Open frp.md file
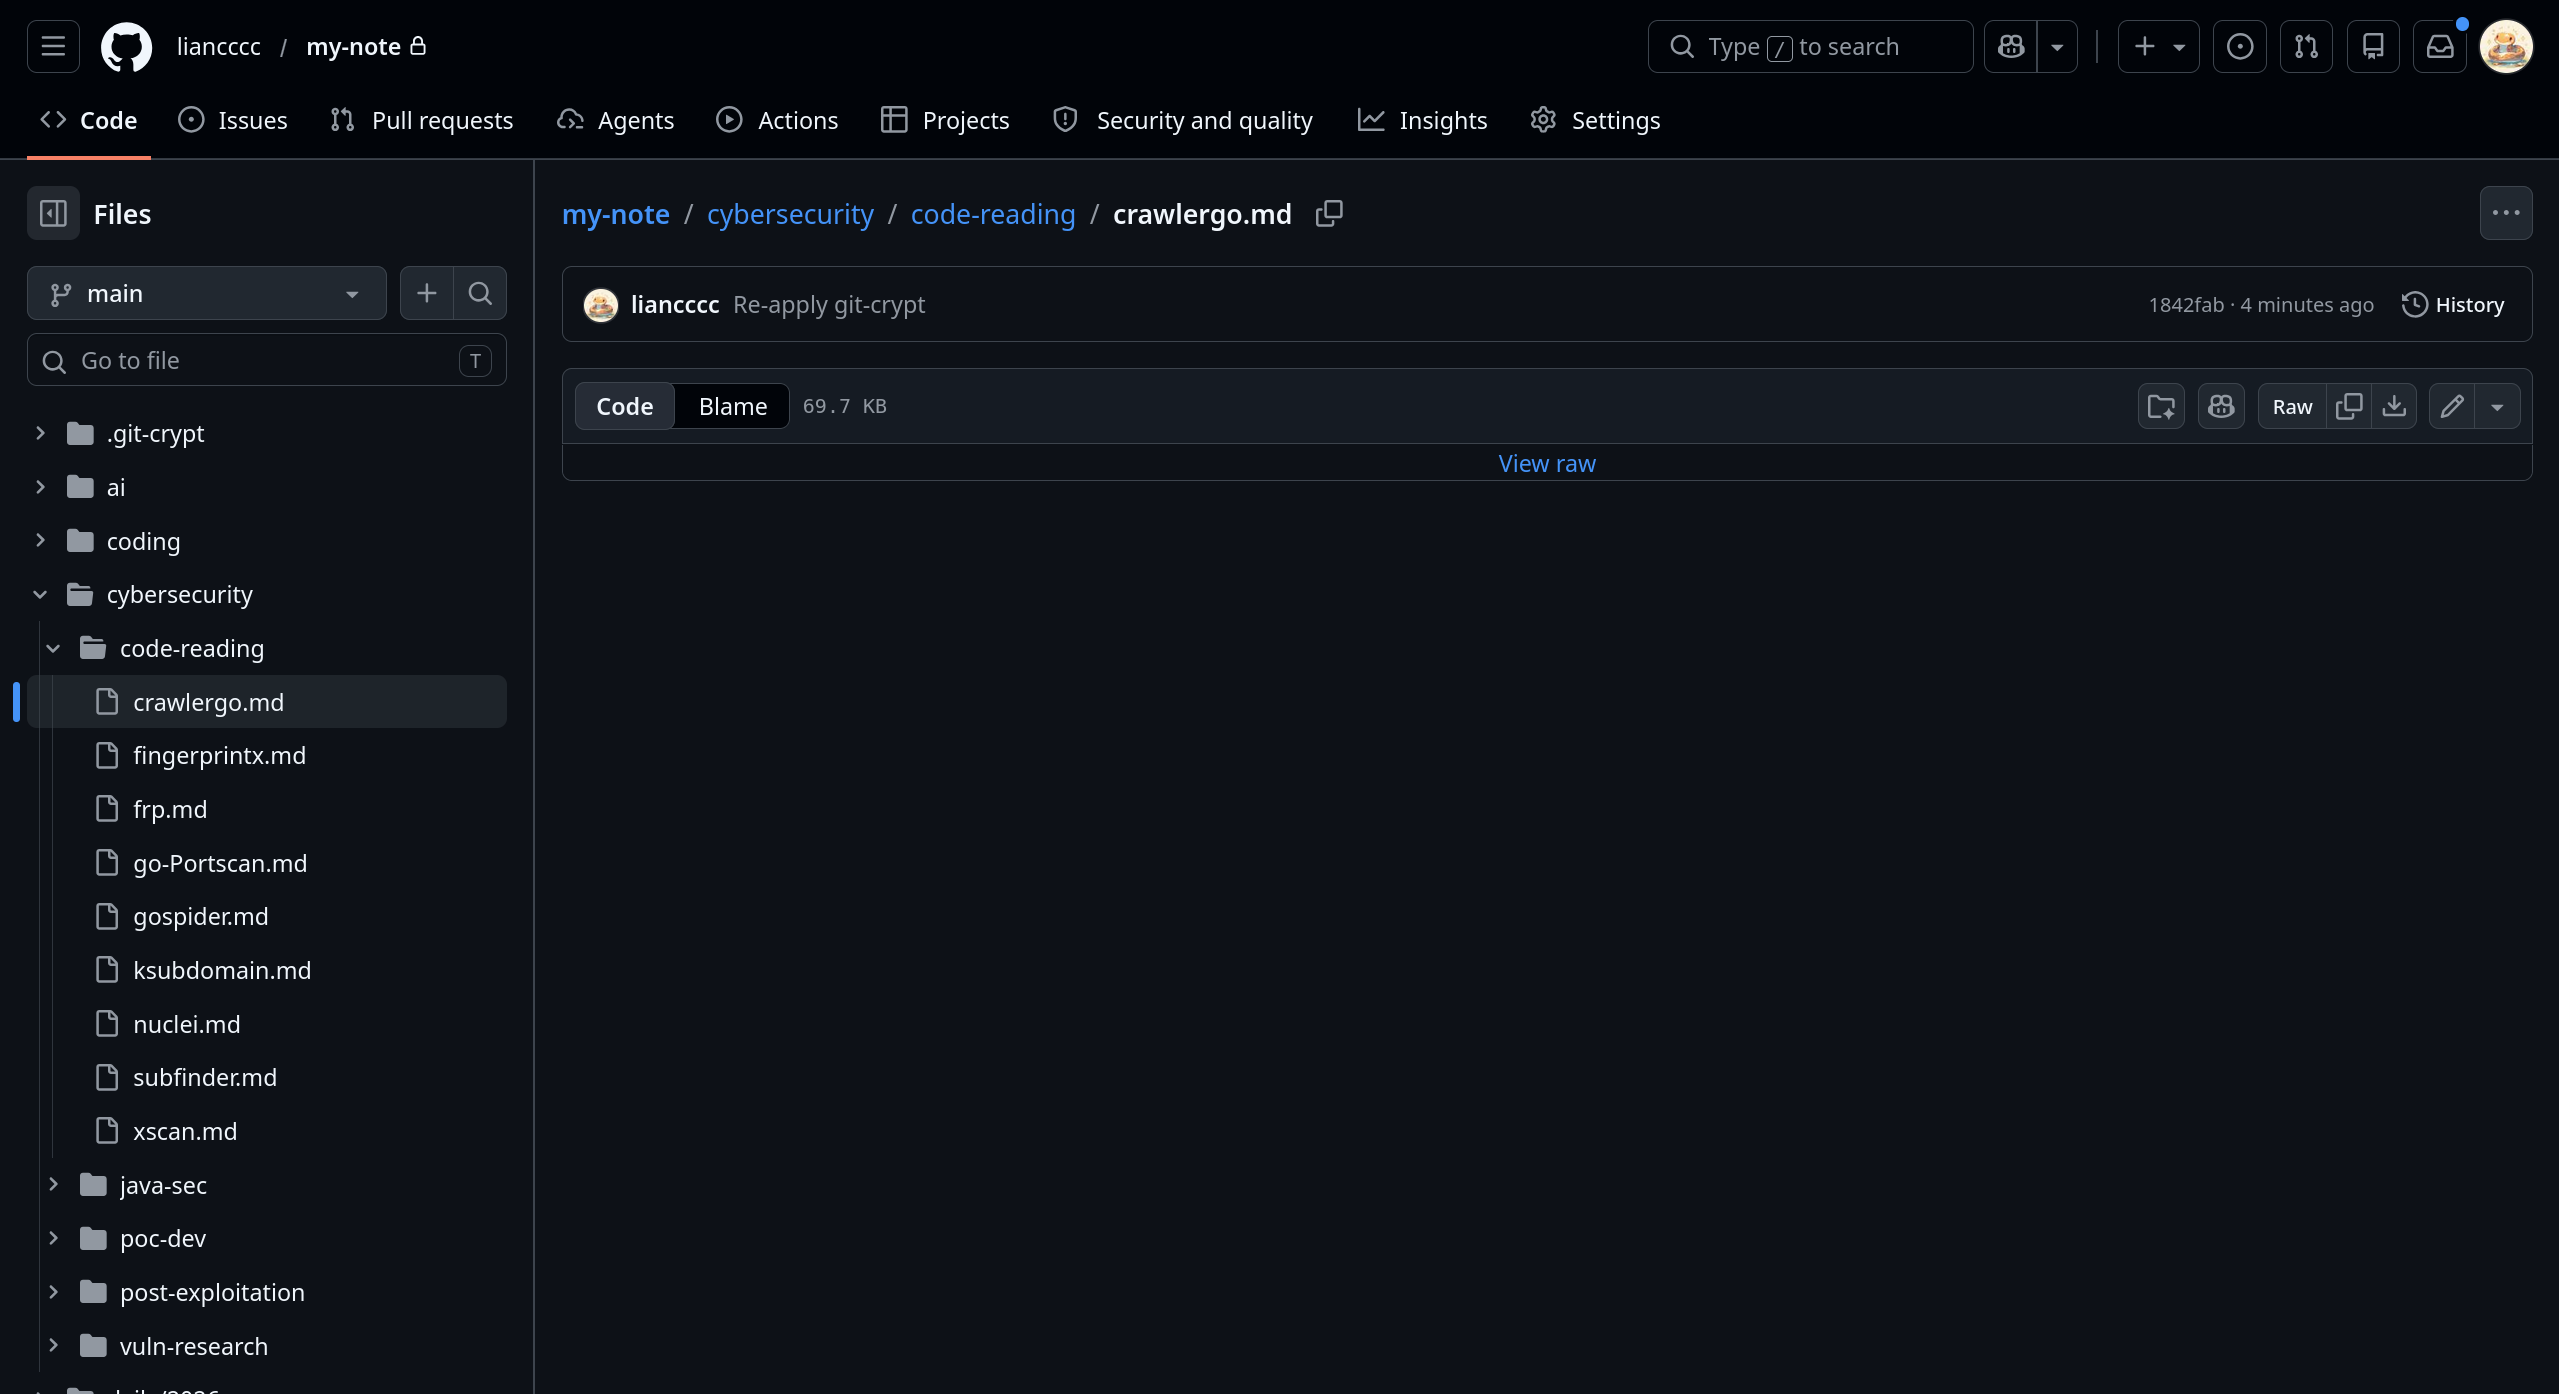2559x1394 pixels. click(267, 809)
